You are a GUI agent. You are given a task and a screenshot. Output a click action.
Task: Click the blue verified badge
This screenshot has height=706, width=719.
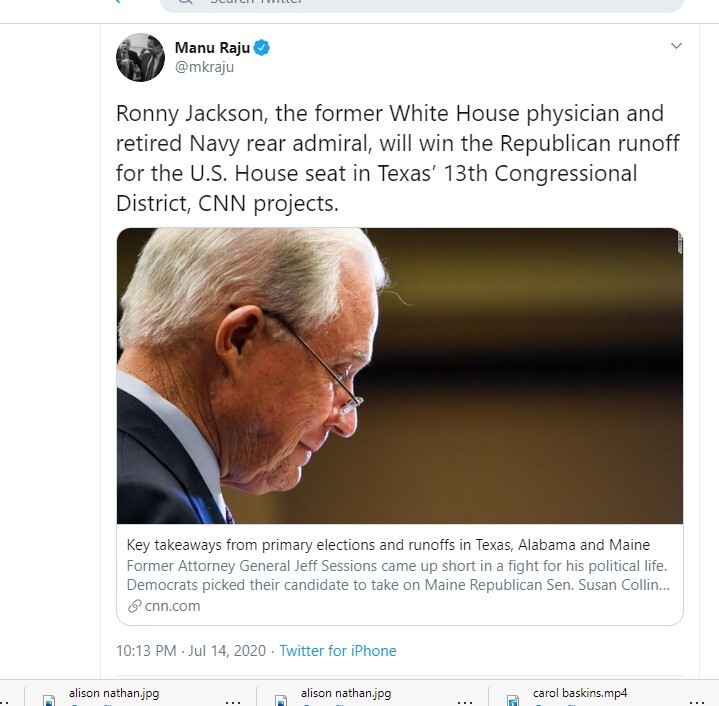[261, 48]
